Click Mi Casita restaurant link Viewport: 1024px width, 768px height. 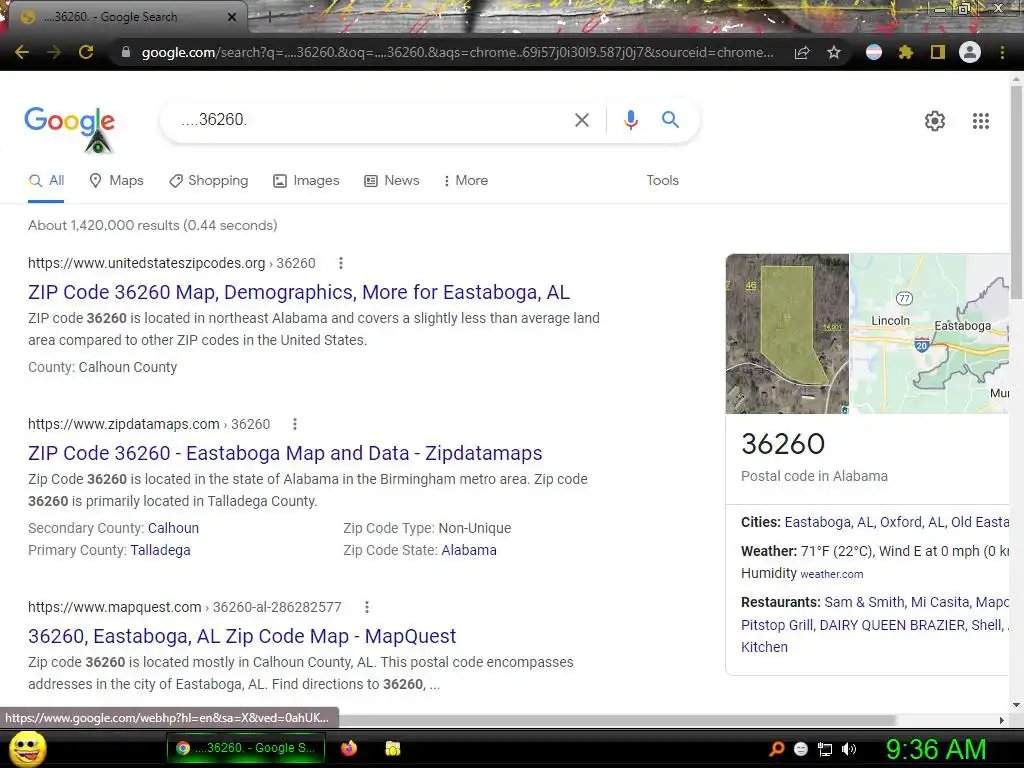940,602
